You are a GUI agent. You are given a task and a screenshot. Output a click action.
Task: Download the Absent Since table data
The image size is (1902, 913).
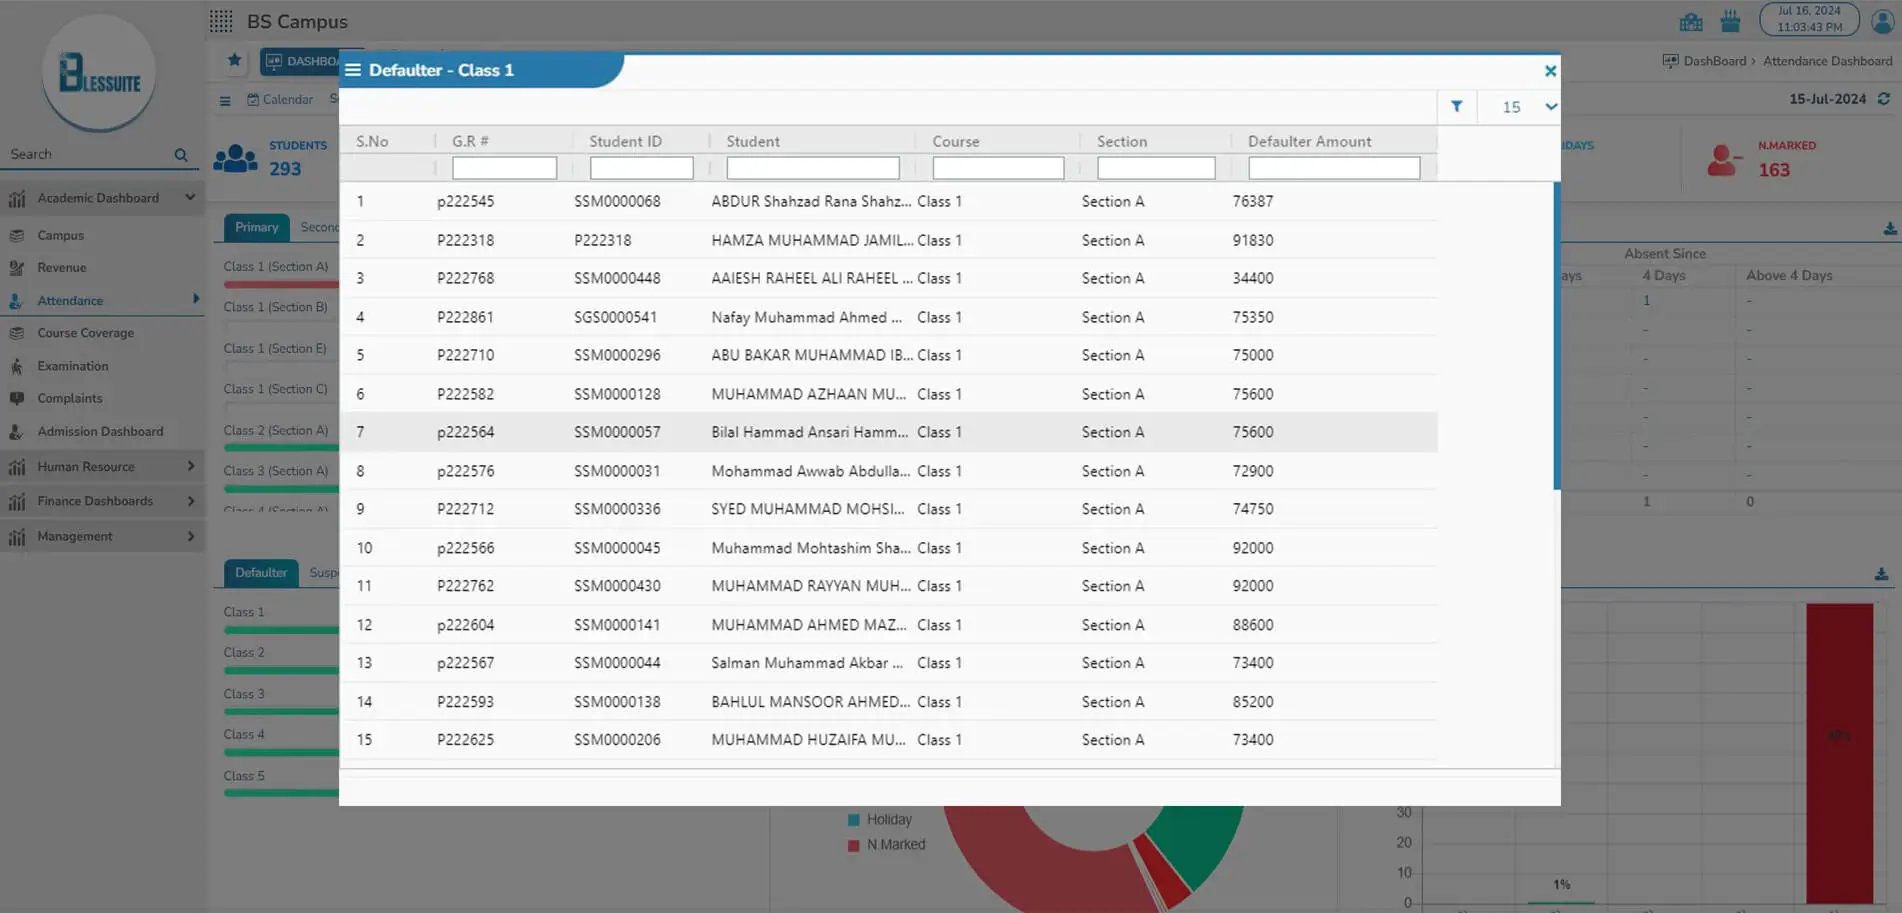(1889, 229)
